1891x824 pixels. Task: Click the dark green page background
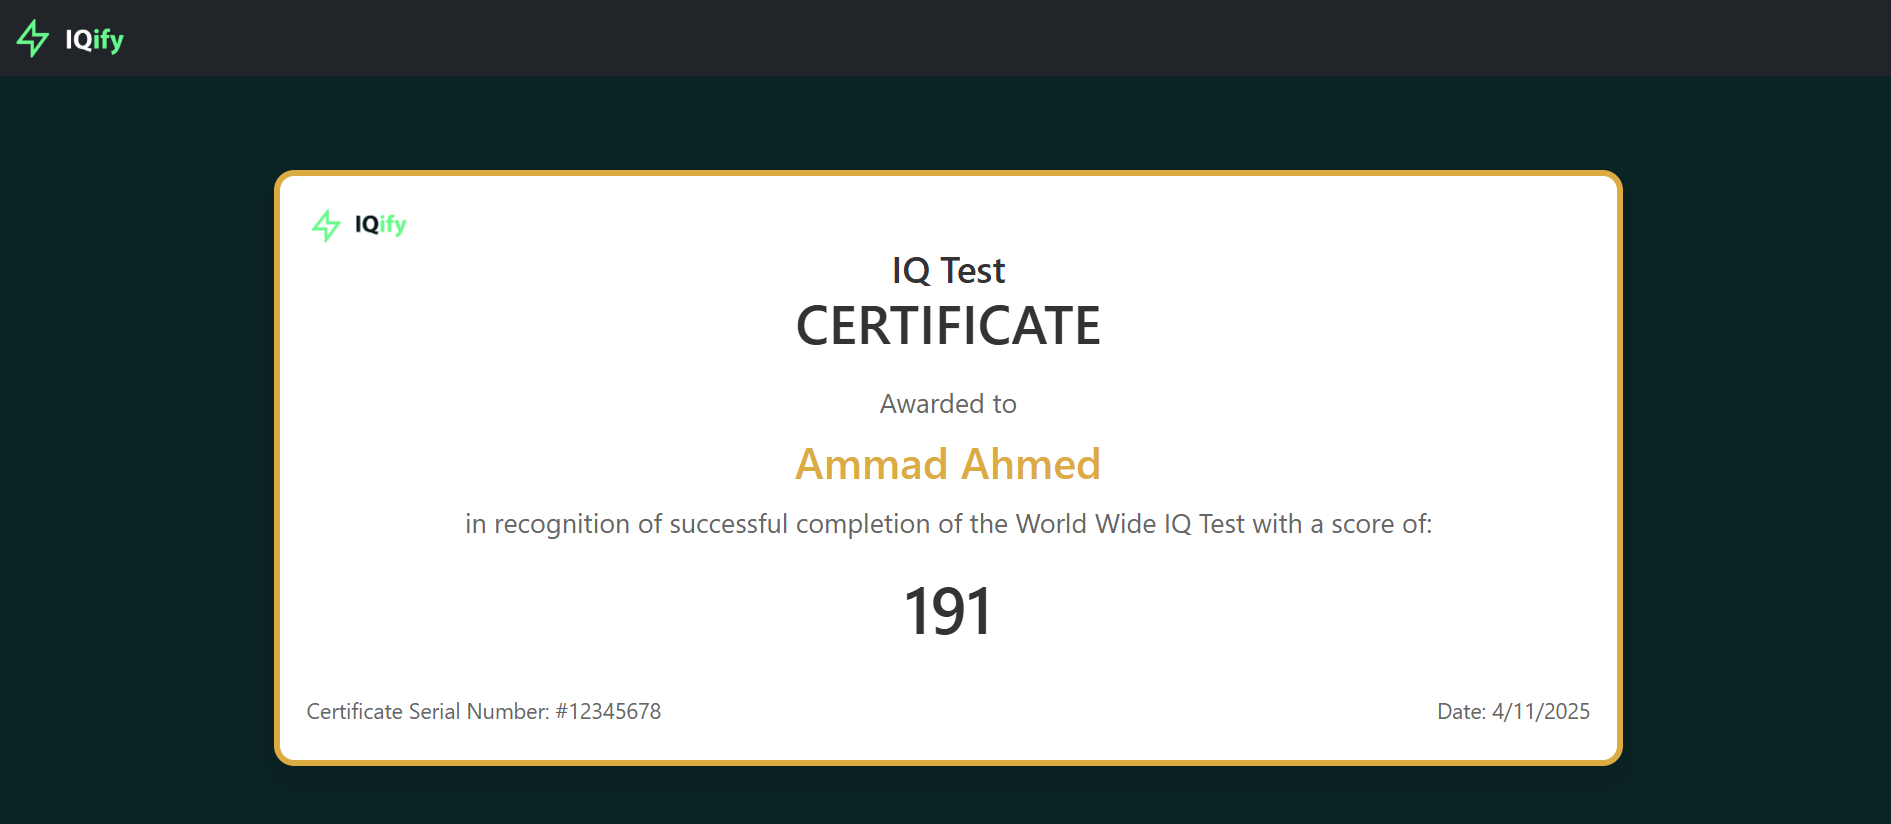pyautogui.click(x=140, y=450)
